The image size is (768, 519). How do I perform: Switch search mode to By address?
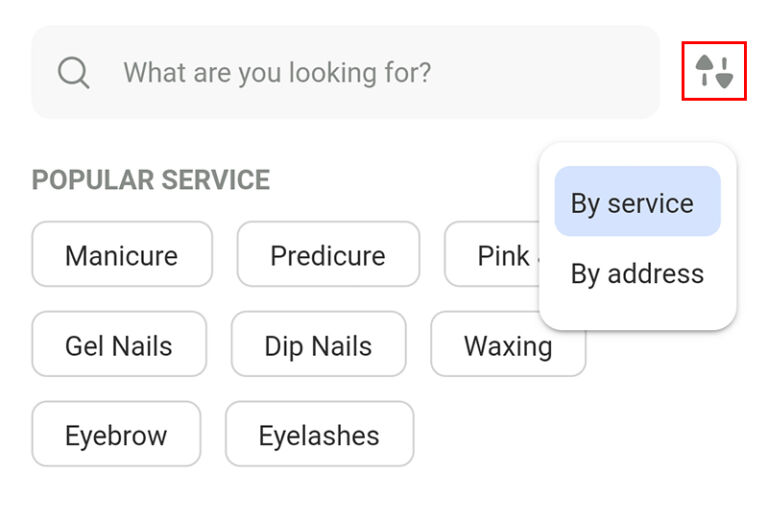point(637,273)
